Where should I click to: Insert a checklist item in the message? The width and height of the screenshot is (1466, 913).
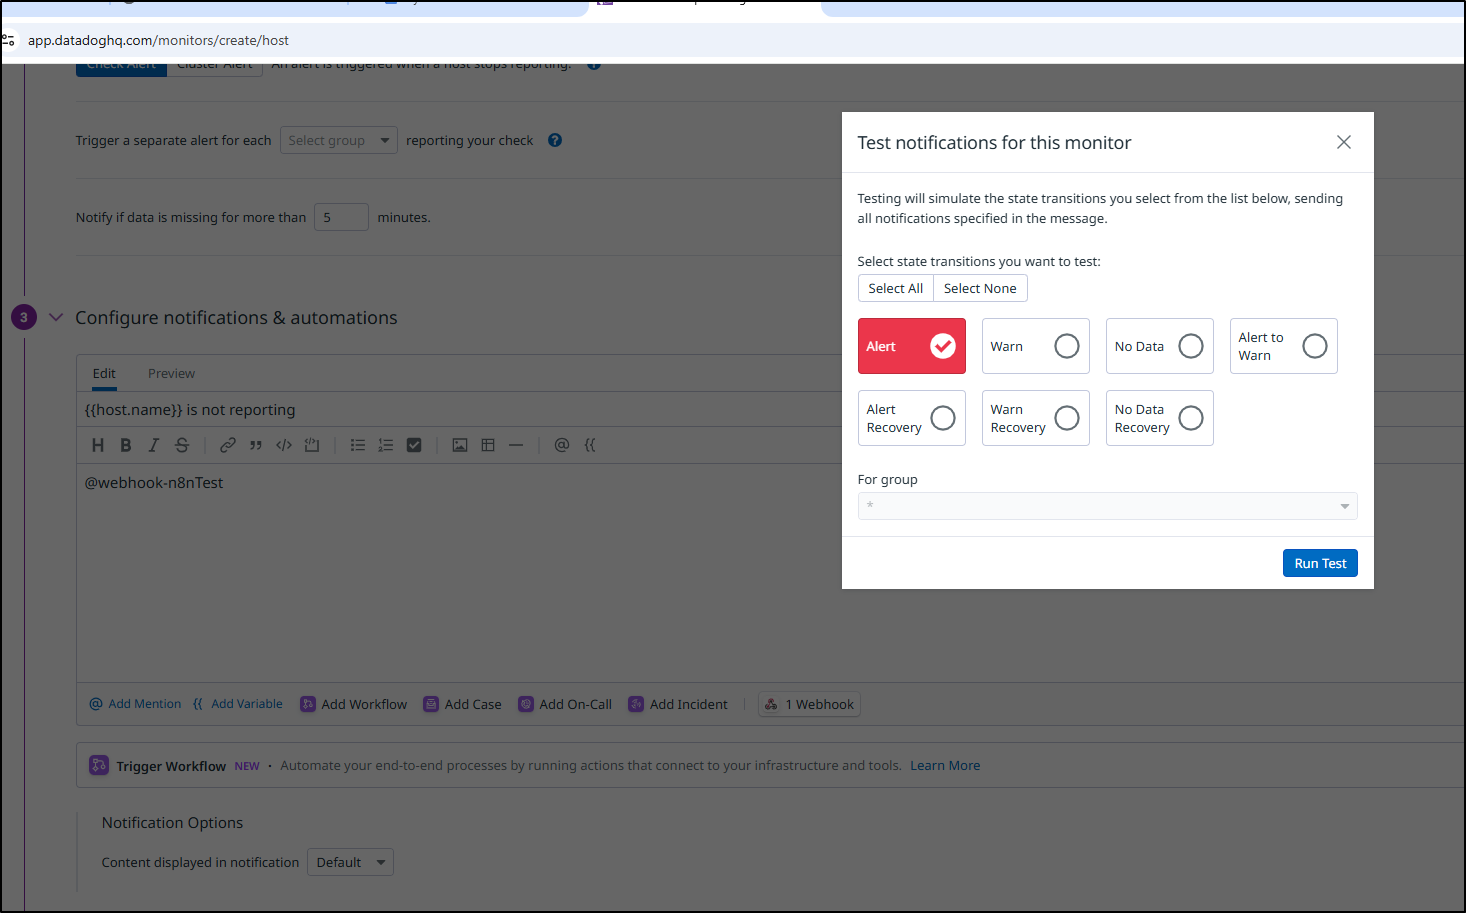(x=414, y=445)
